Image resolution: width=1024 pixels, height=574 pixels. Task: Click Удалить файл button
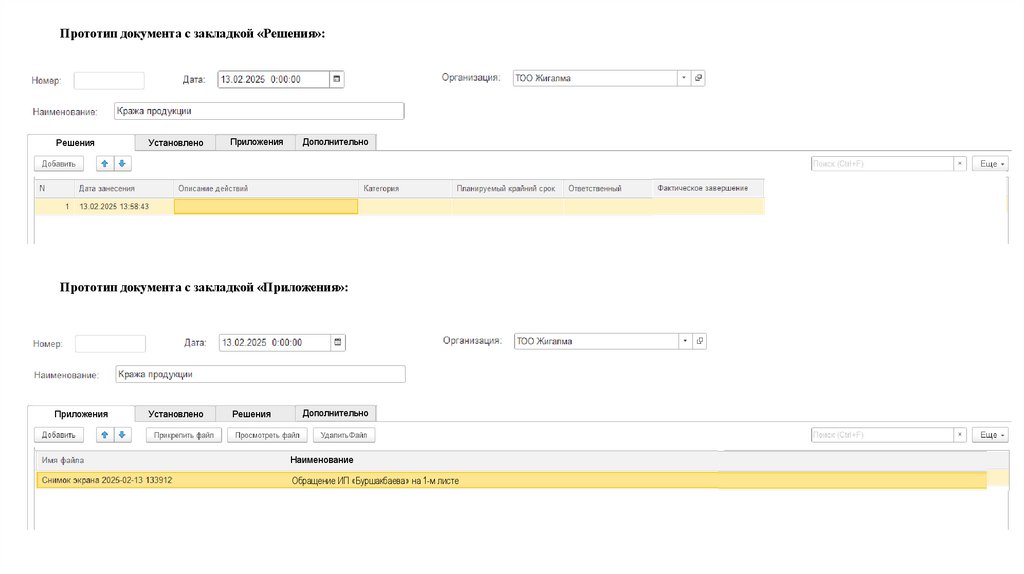click(x=344, y=435)
